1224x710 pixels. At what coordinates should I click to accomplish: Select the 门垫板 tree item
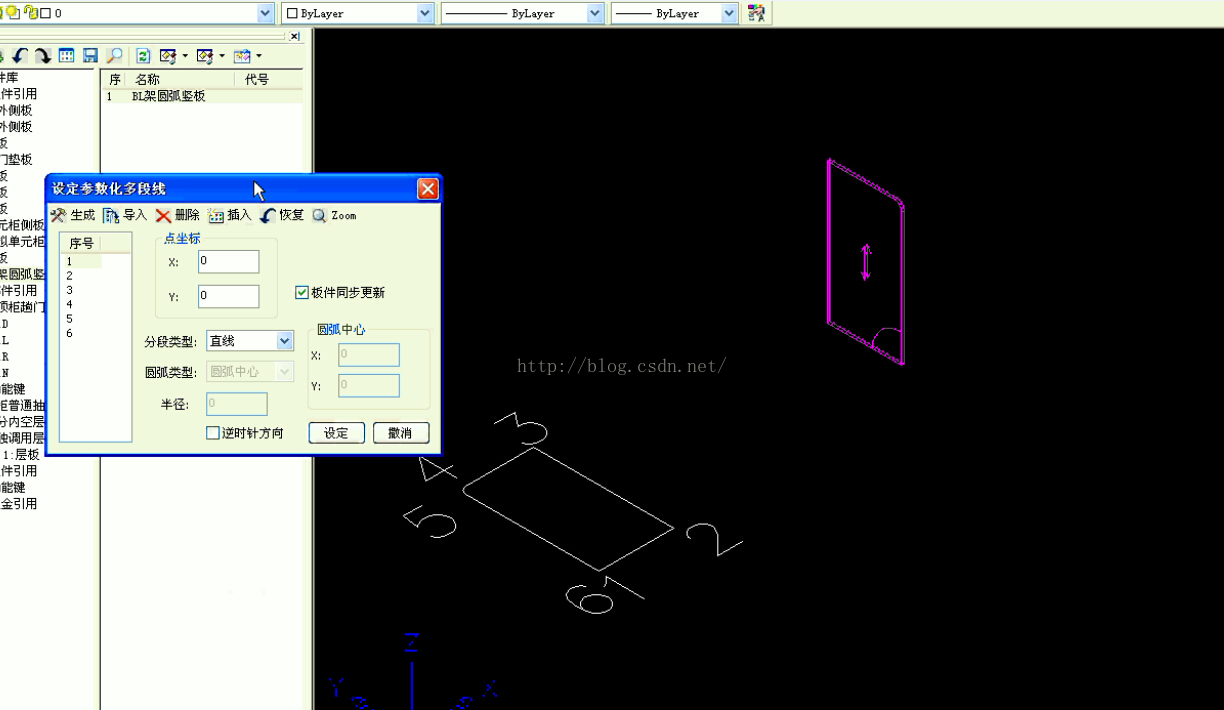16,159
